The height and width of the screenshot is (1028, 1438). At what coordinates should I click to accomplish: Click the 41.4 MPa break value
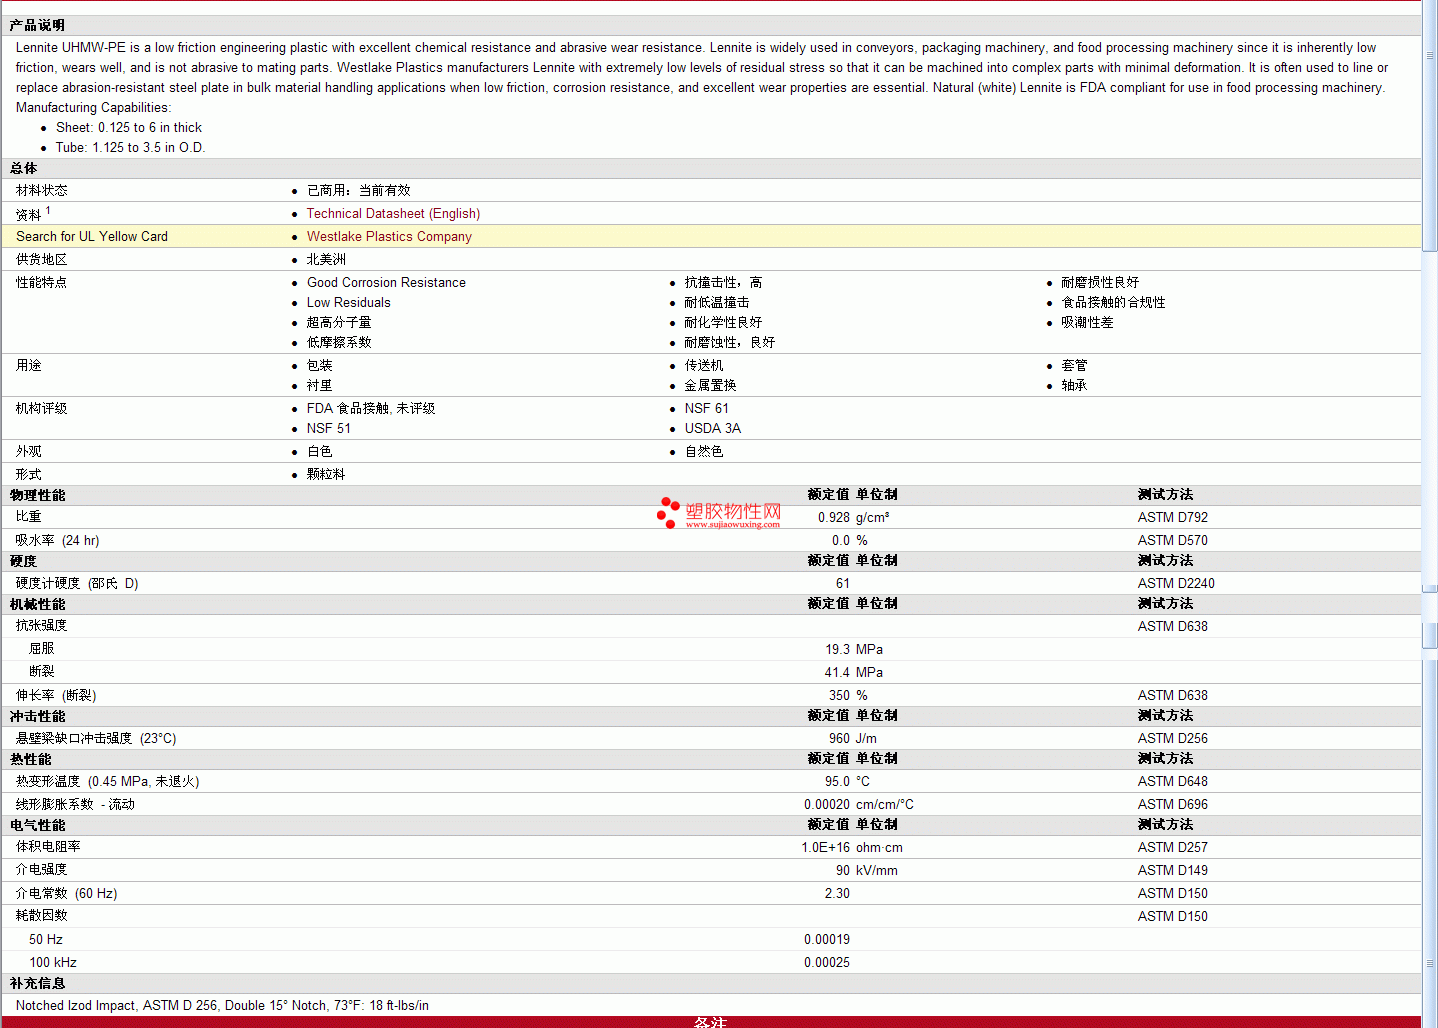(x=854, y=672)
